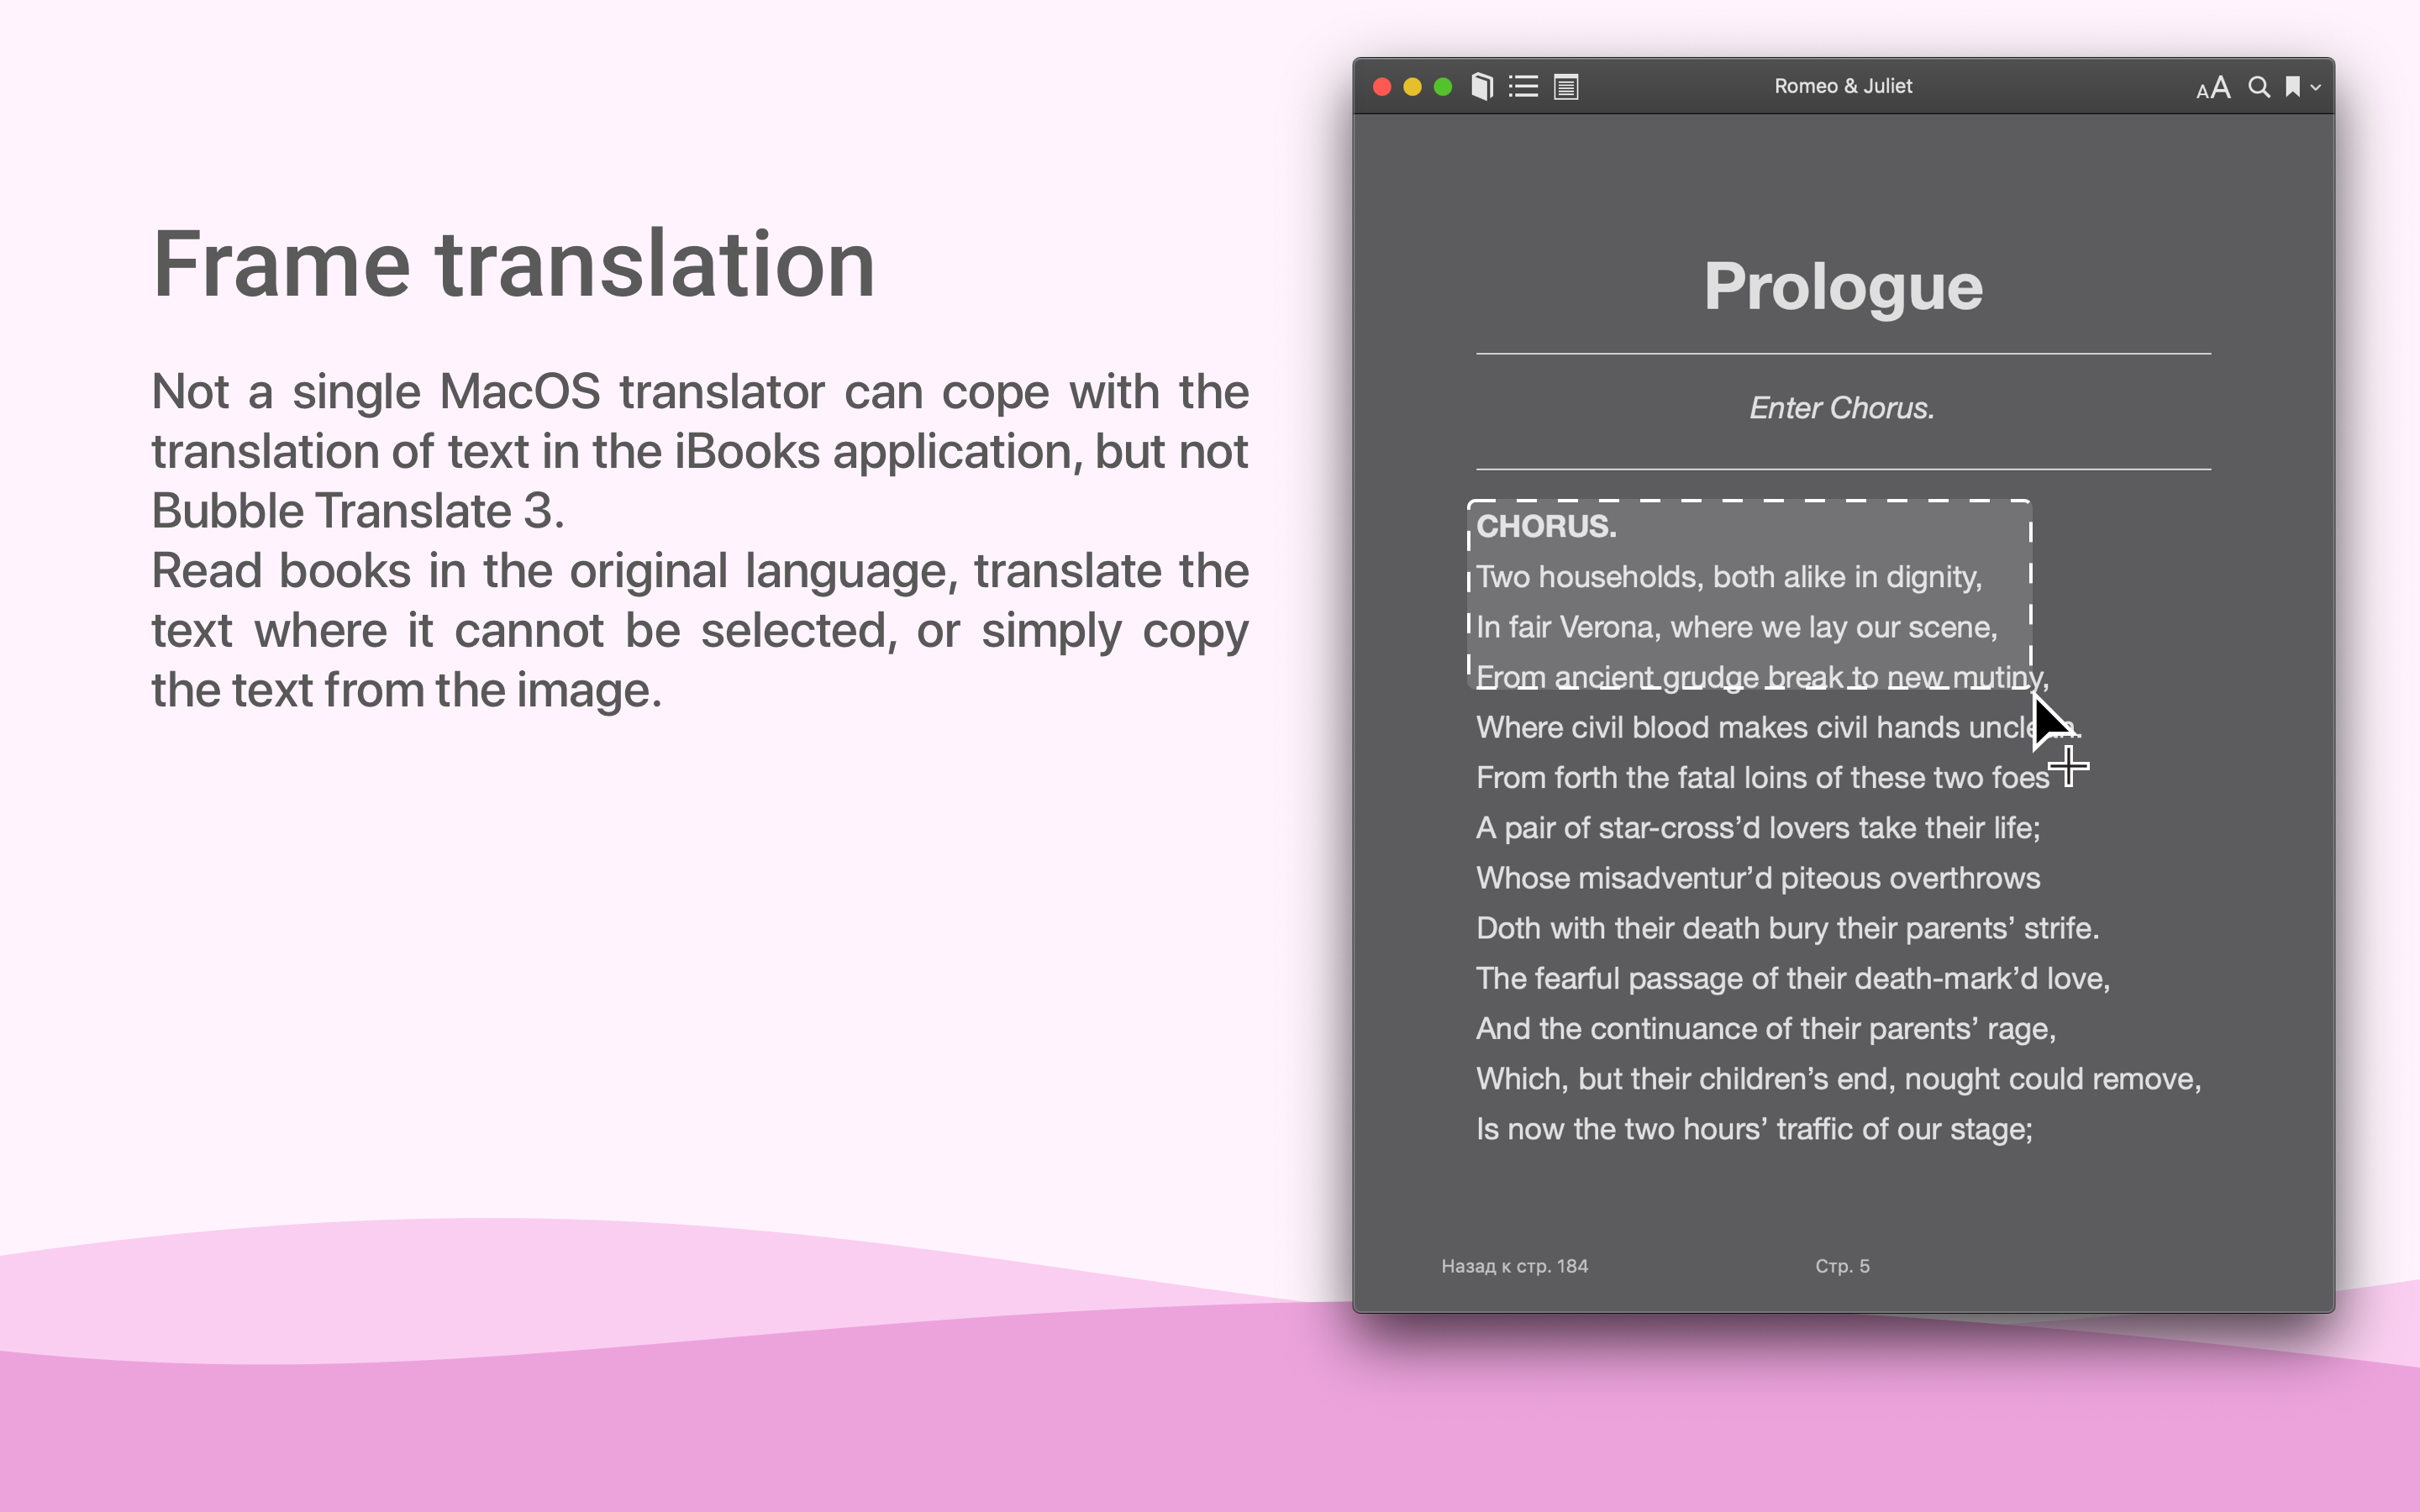
Task: Click the 'Enter Chorus.' stage direction
Action: (x=1842, y=408)
